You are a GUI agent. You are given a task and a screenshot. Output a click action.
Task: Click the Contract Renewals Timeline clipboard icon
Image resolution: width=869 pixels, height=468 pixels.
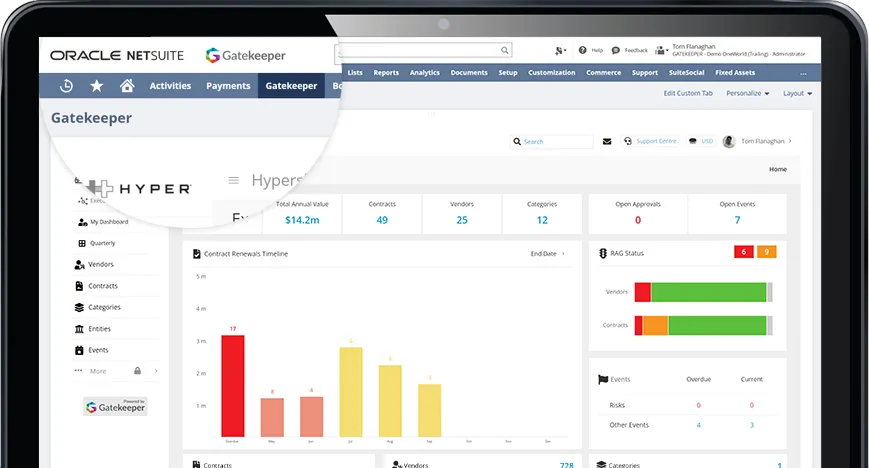(x=196, y=253)
